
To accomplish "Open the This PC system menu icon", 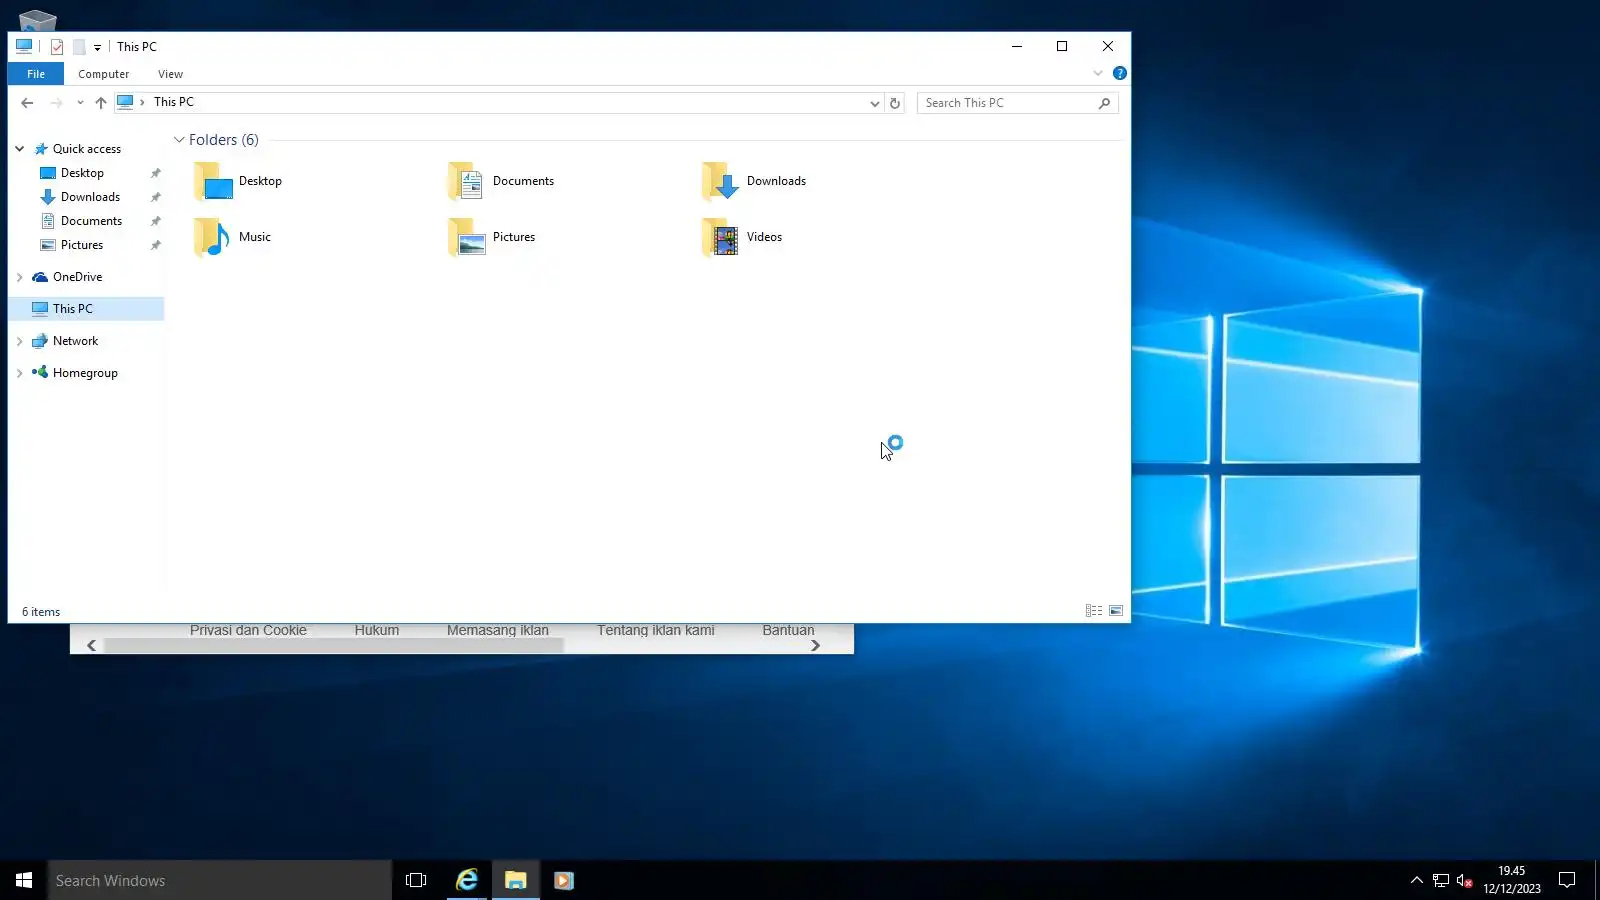I will (x=24, y=46).
